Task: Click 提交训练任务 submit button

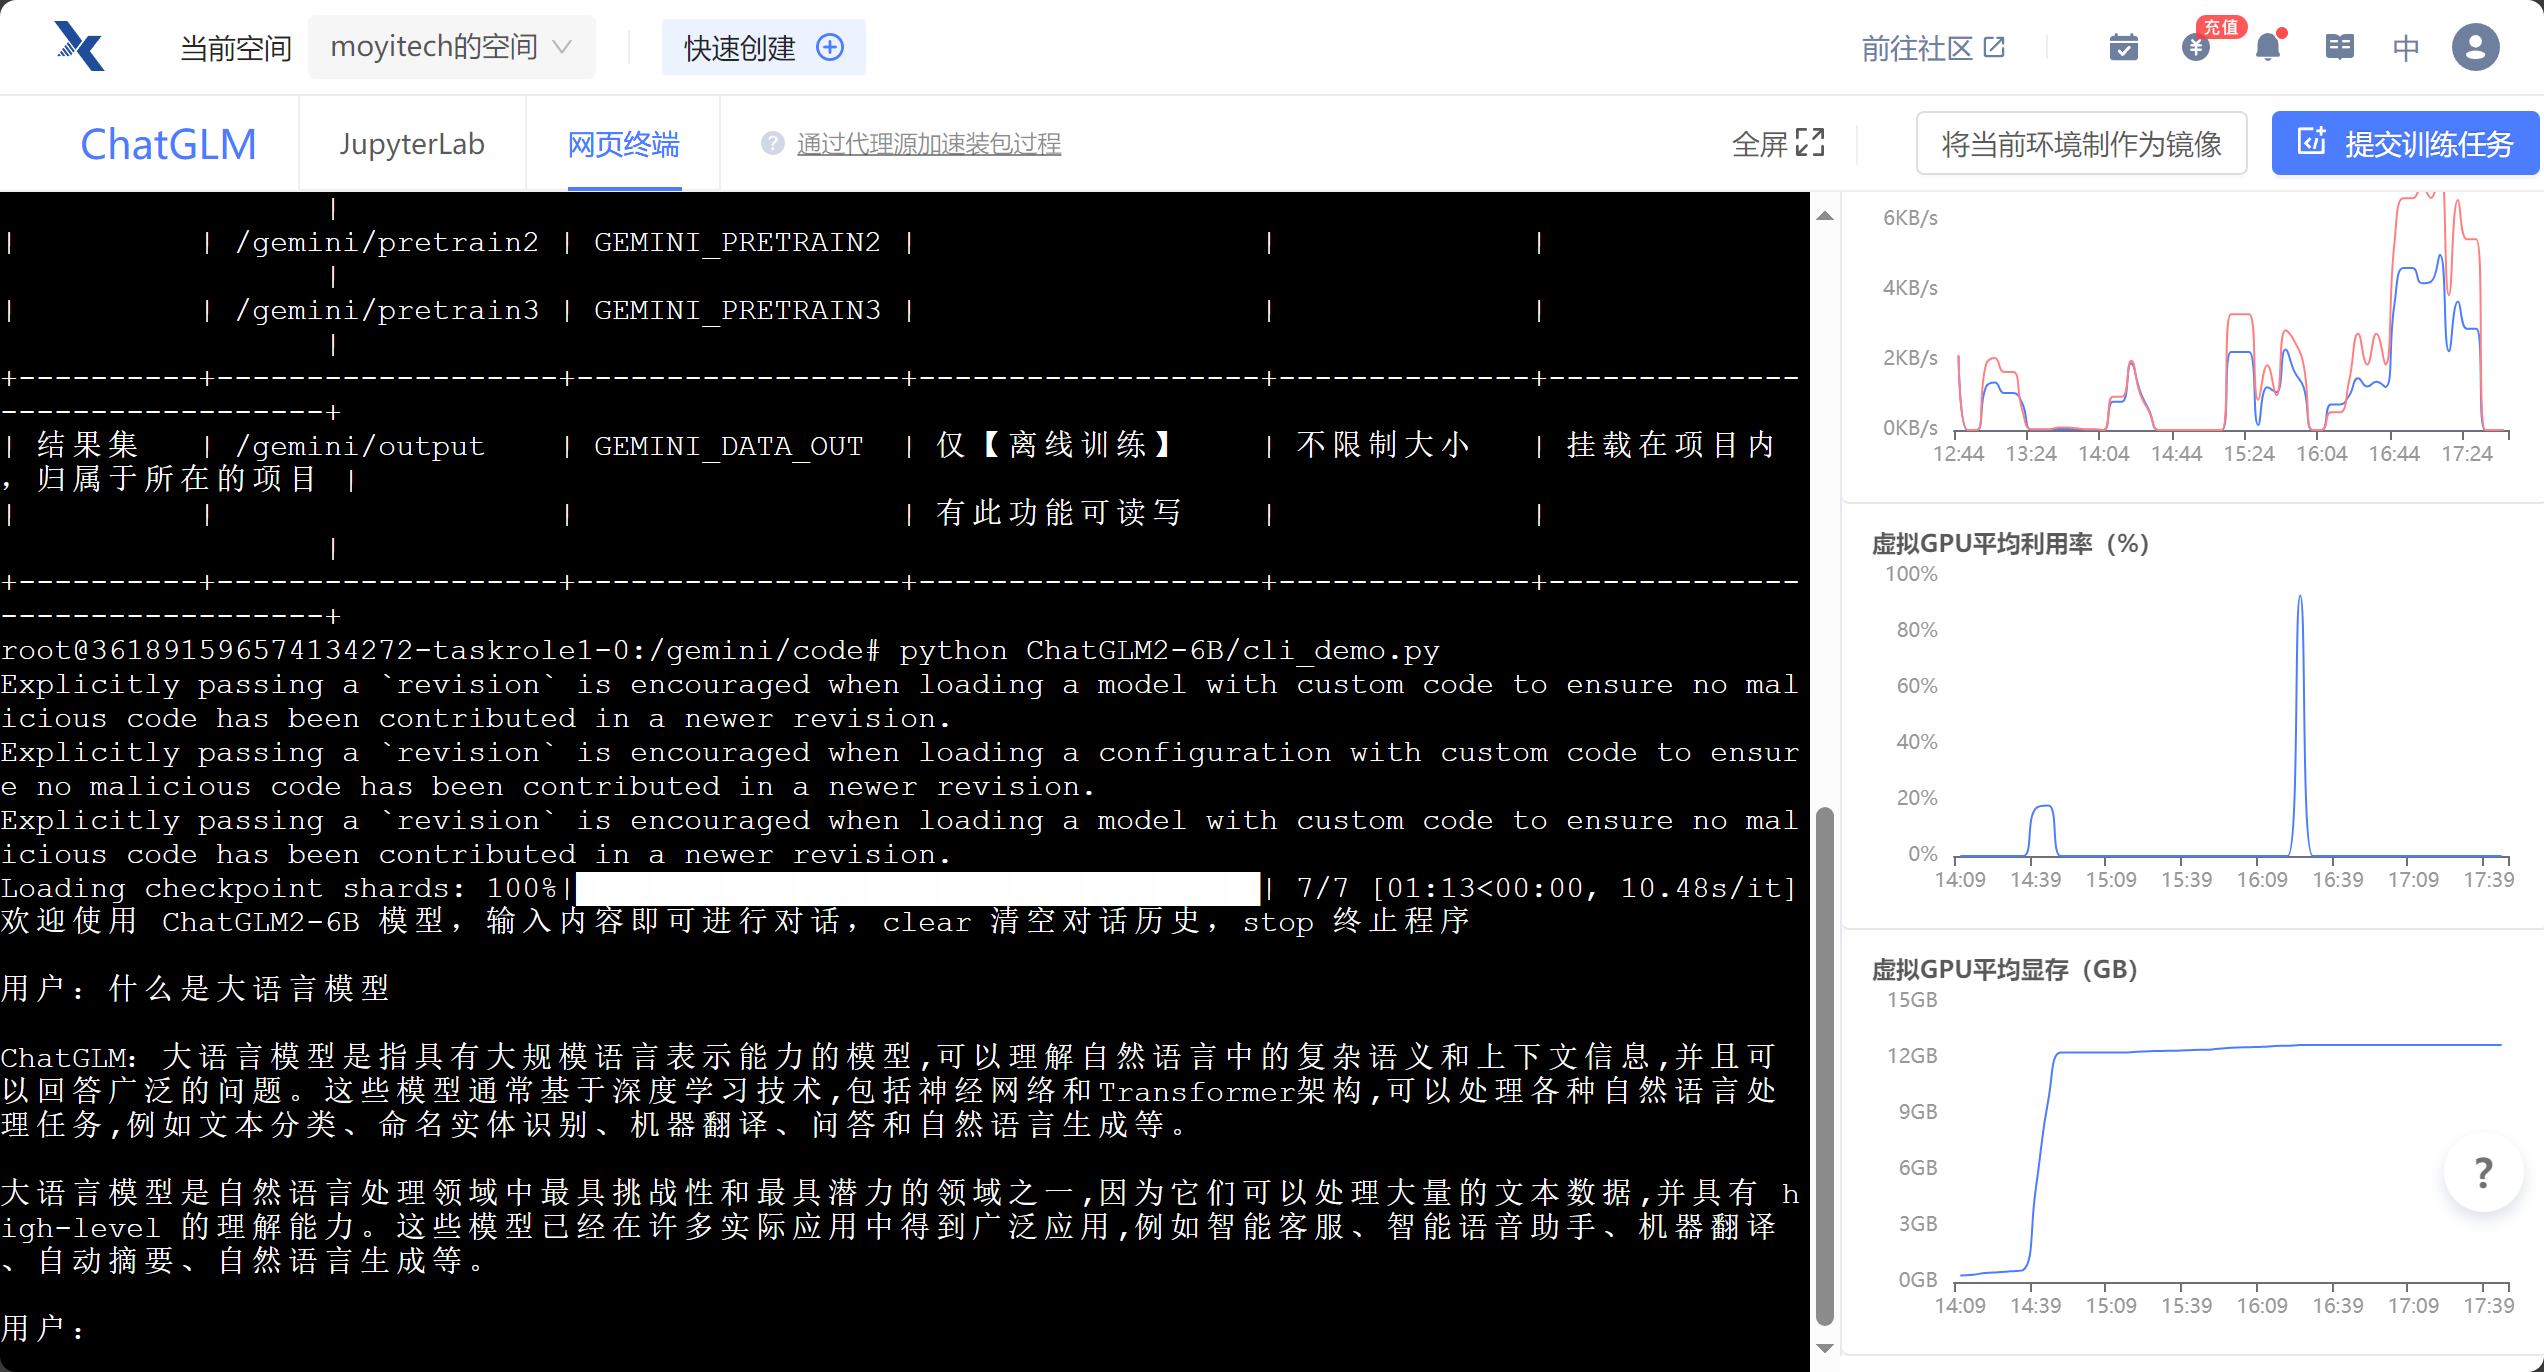Action: (2405, 144)
